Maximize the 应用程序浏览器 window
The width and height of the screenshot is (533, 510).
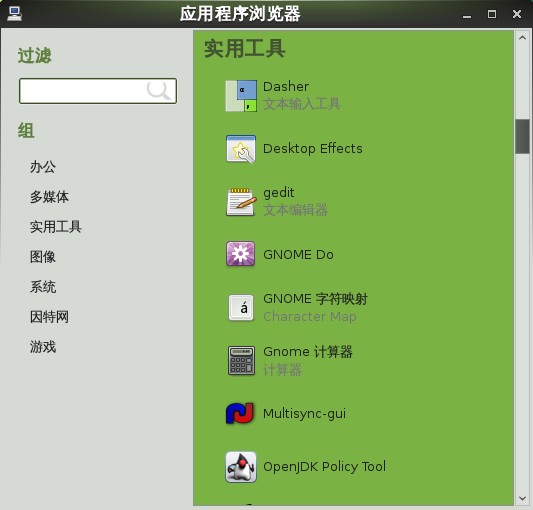point(492,14)
